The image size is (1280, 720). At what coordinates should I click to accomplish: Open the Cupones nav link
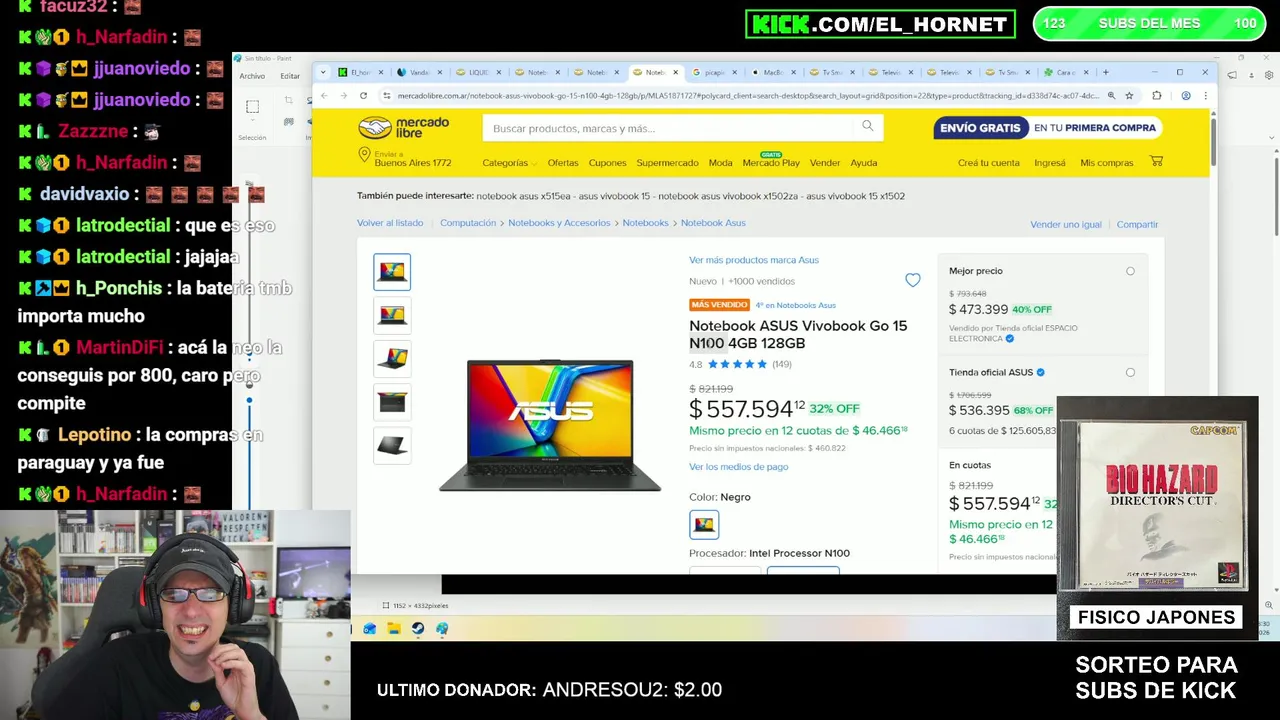607,163
